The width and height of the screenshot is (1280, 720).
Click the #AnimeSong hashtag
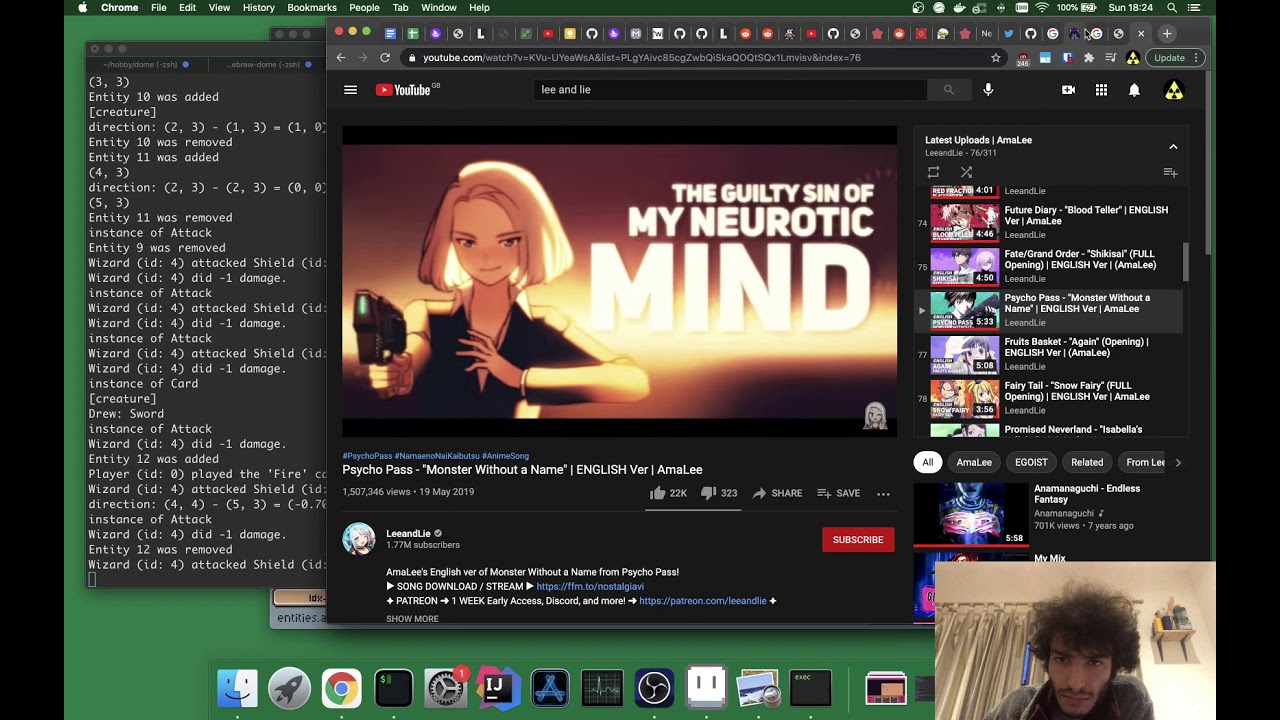[x=505, y=456]
